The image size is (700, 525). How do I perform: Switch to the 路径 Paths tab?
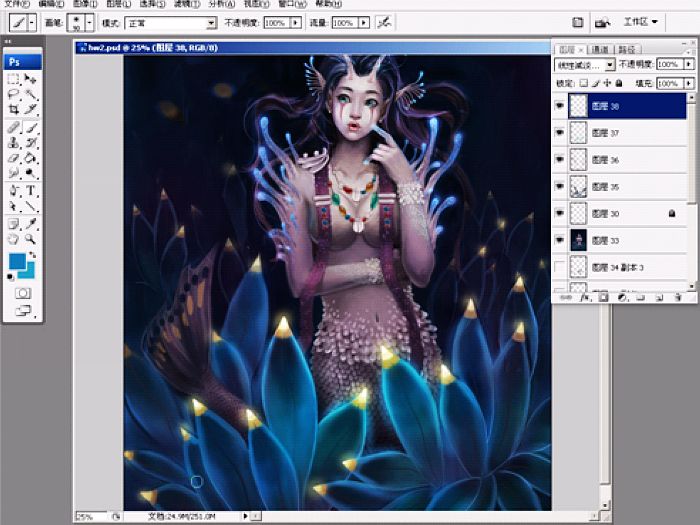[x=627, y=49]
